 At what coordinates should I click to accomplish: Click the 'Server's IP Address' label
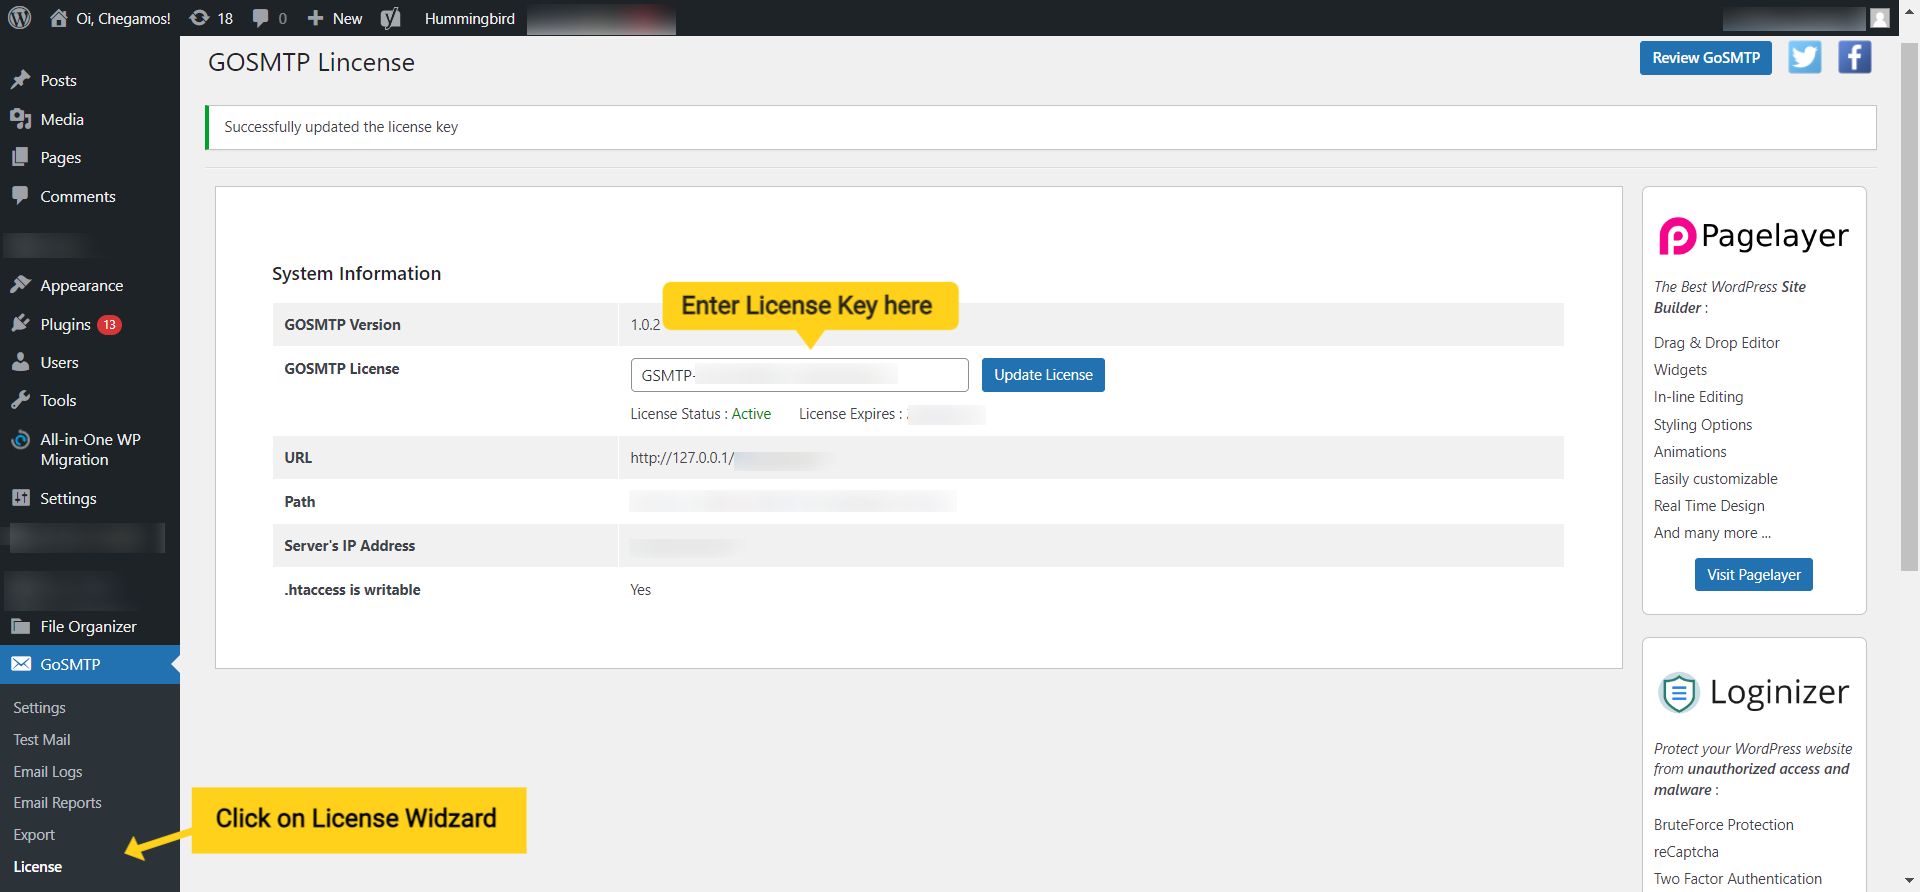point(349,546)
